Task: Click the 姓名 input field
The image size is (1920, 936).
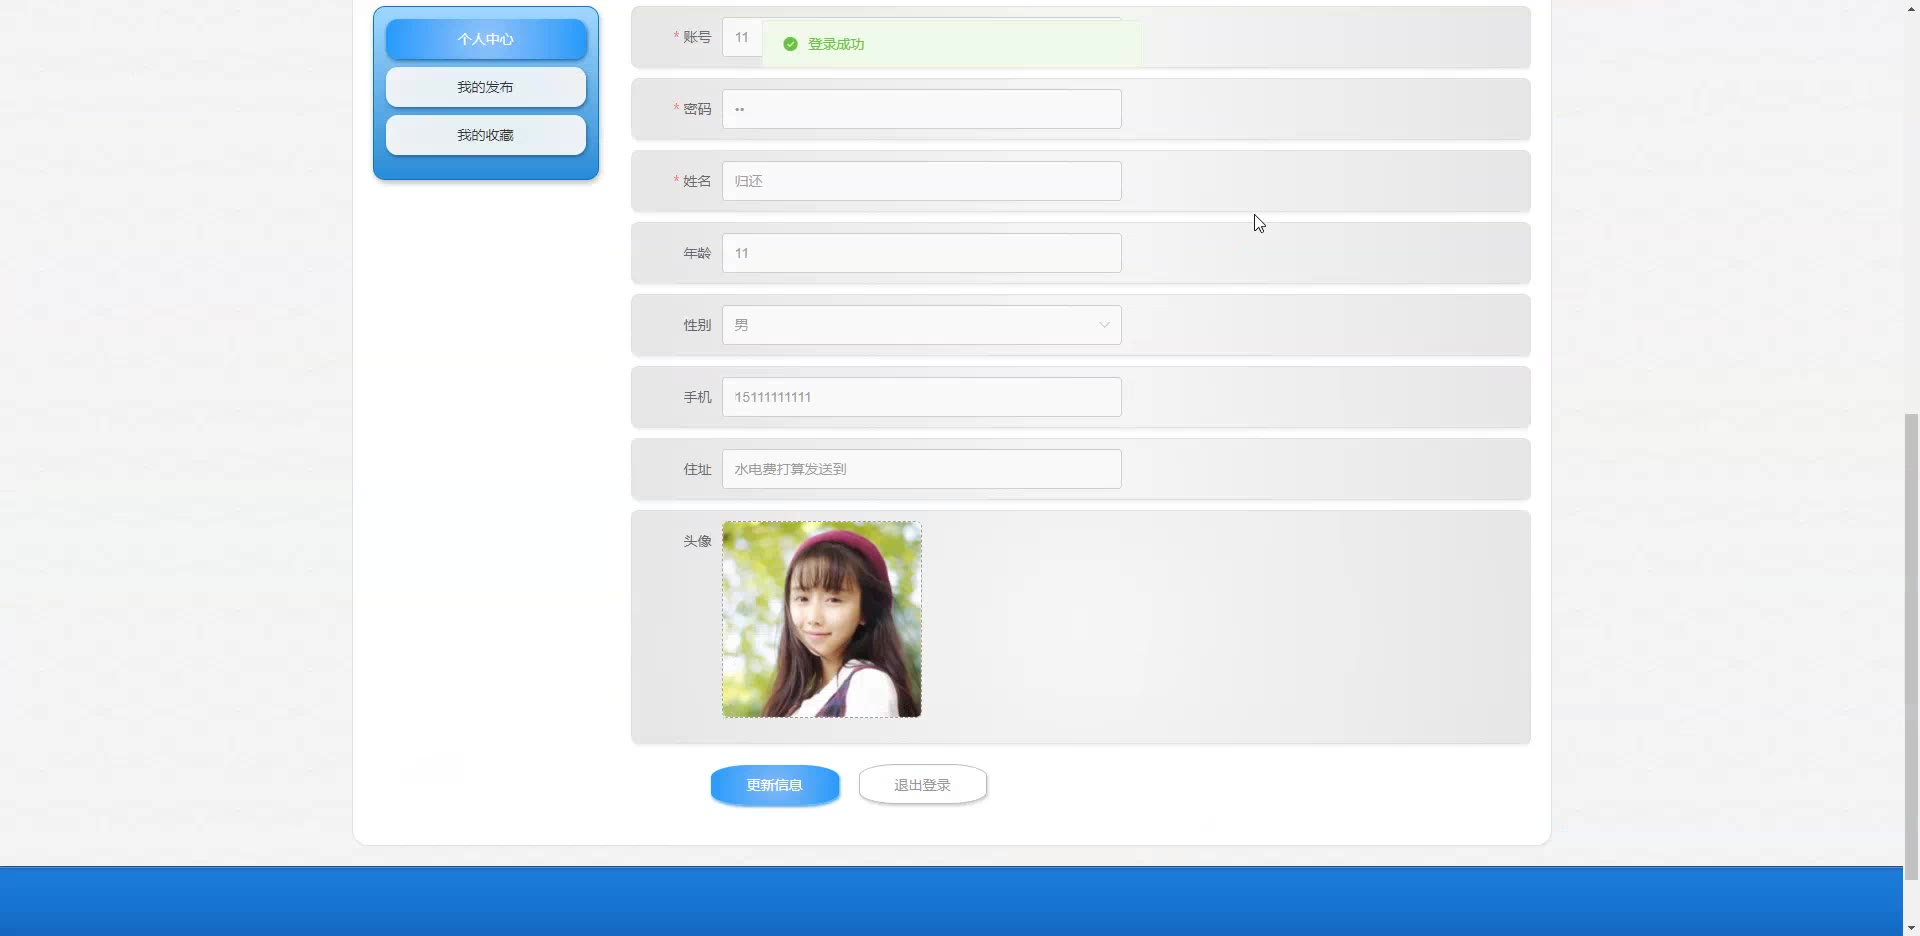Action: (x=922, y=181)
